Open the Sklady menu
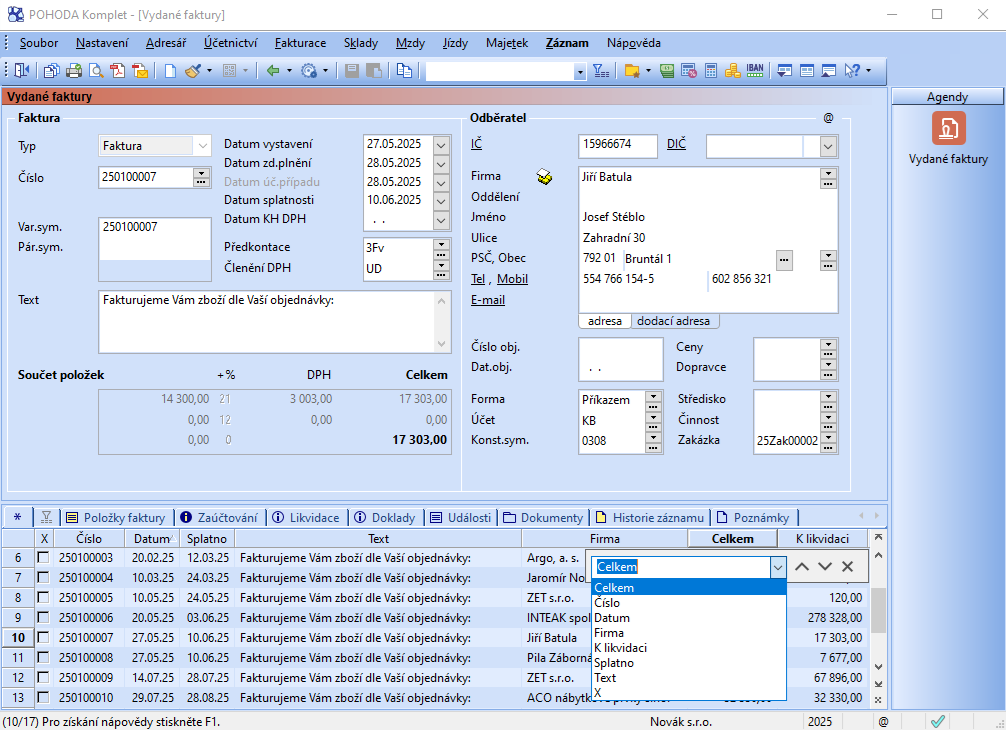The height and width of the screenshot is (730, 1006). [x=361, y=43]
